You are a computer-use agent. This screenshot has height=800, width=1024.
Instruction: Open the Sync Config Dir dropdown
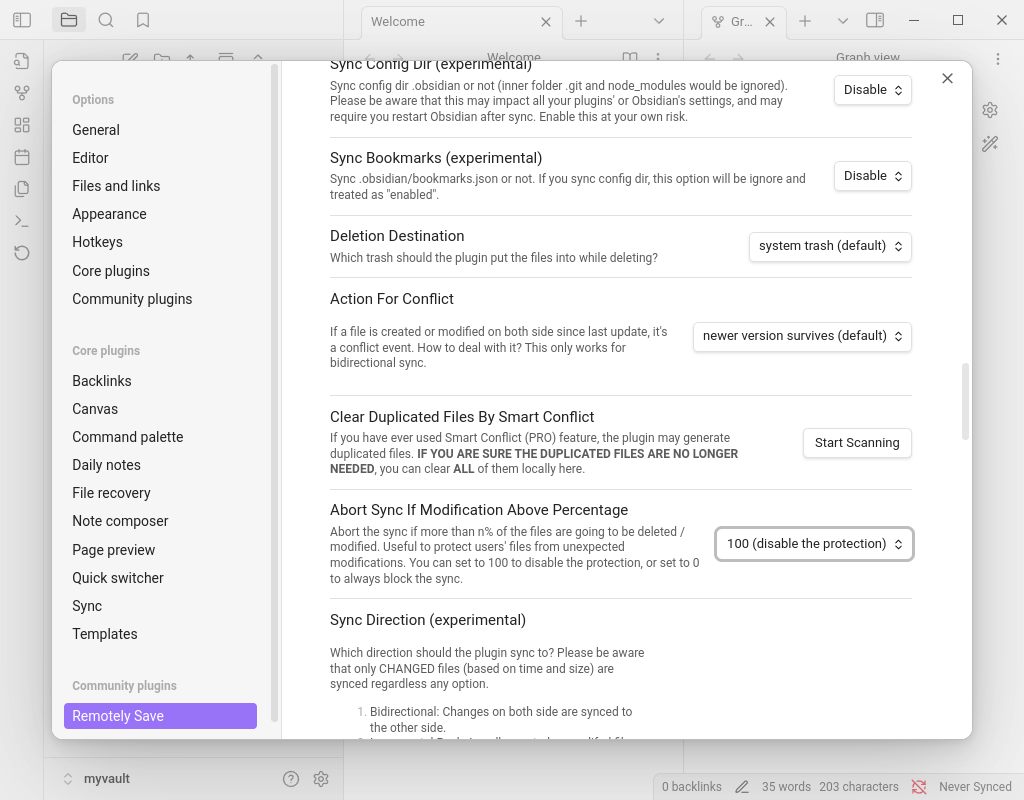point(873,90)
